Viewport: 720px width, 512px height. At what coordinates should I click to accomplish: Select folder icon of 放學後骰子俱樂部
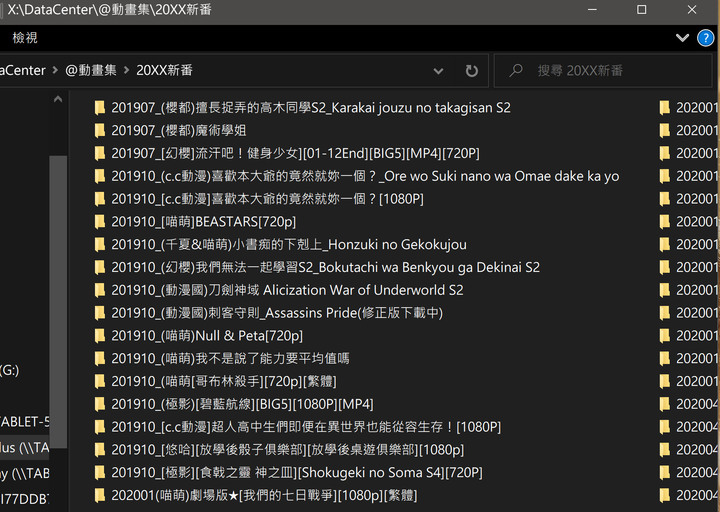pyautogui.click(x=100, y=450)
